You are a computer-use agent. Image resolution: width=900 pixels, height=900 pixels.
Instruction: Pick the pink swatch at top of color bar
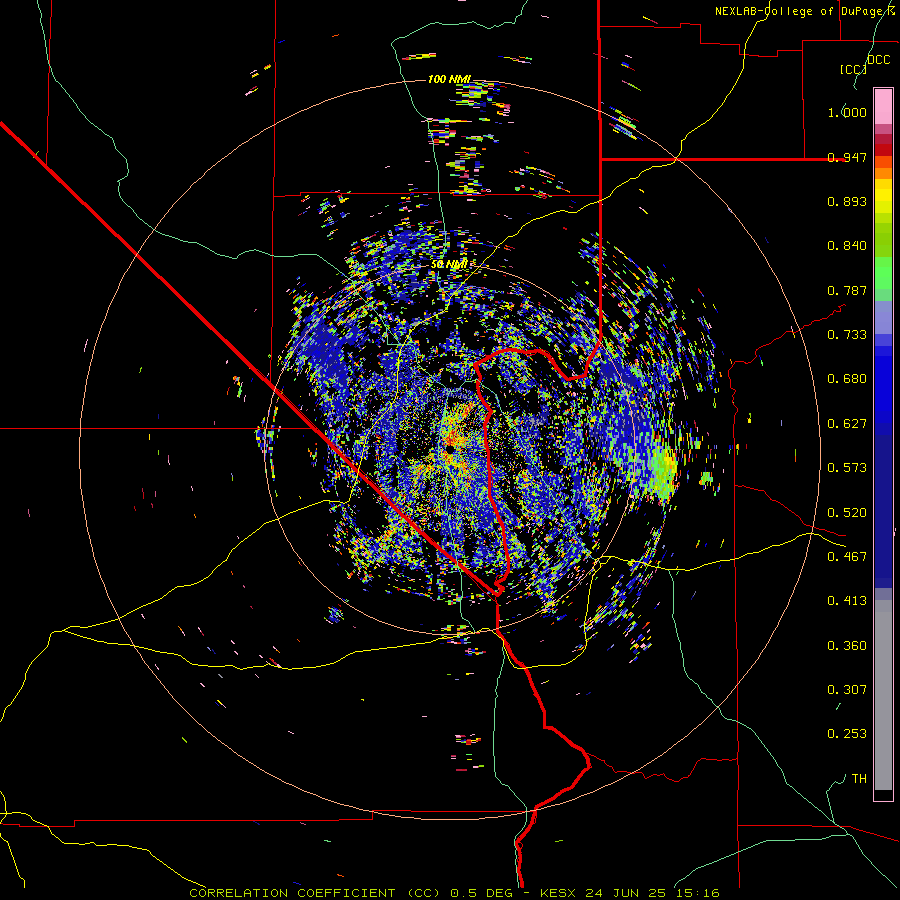point(883,107)
